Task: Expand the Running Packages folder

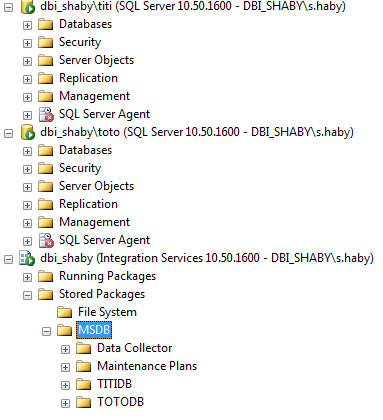Action: 27,278
